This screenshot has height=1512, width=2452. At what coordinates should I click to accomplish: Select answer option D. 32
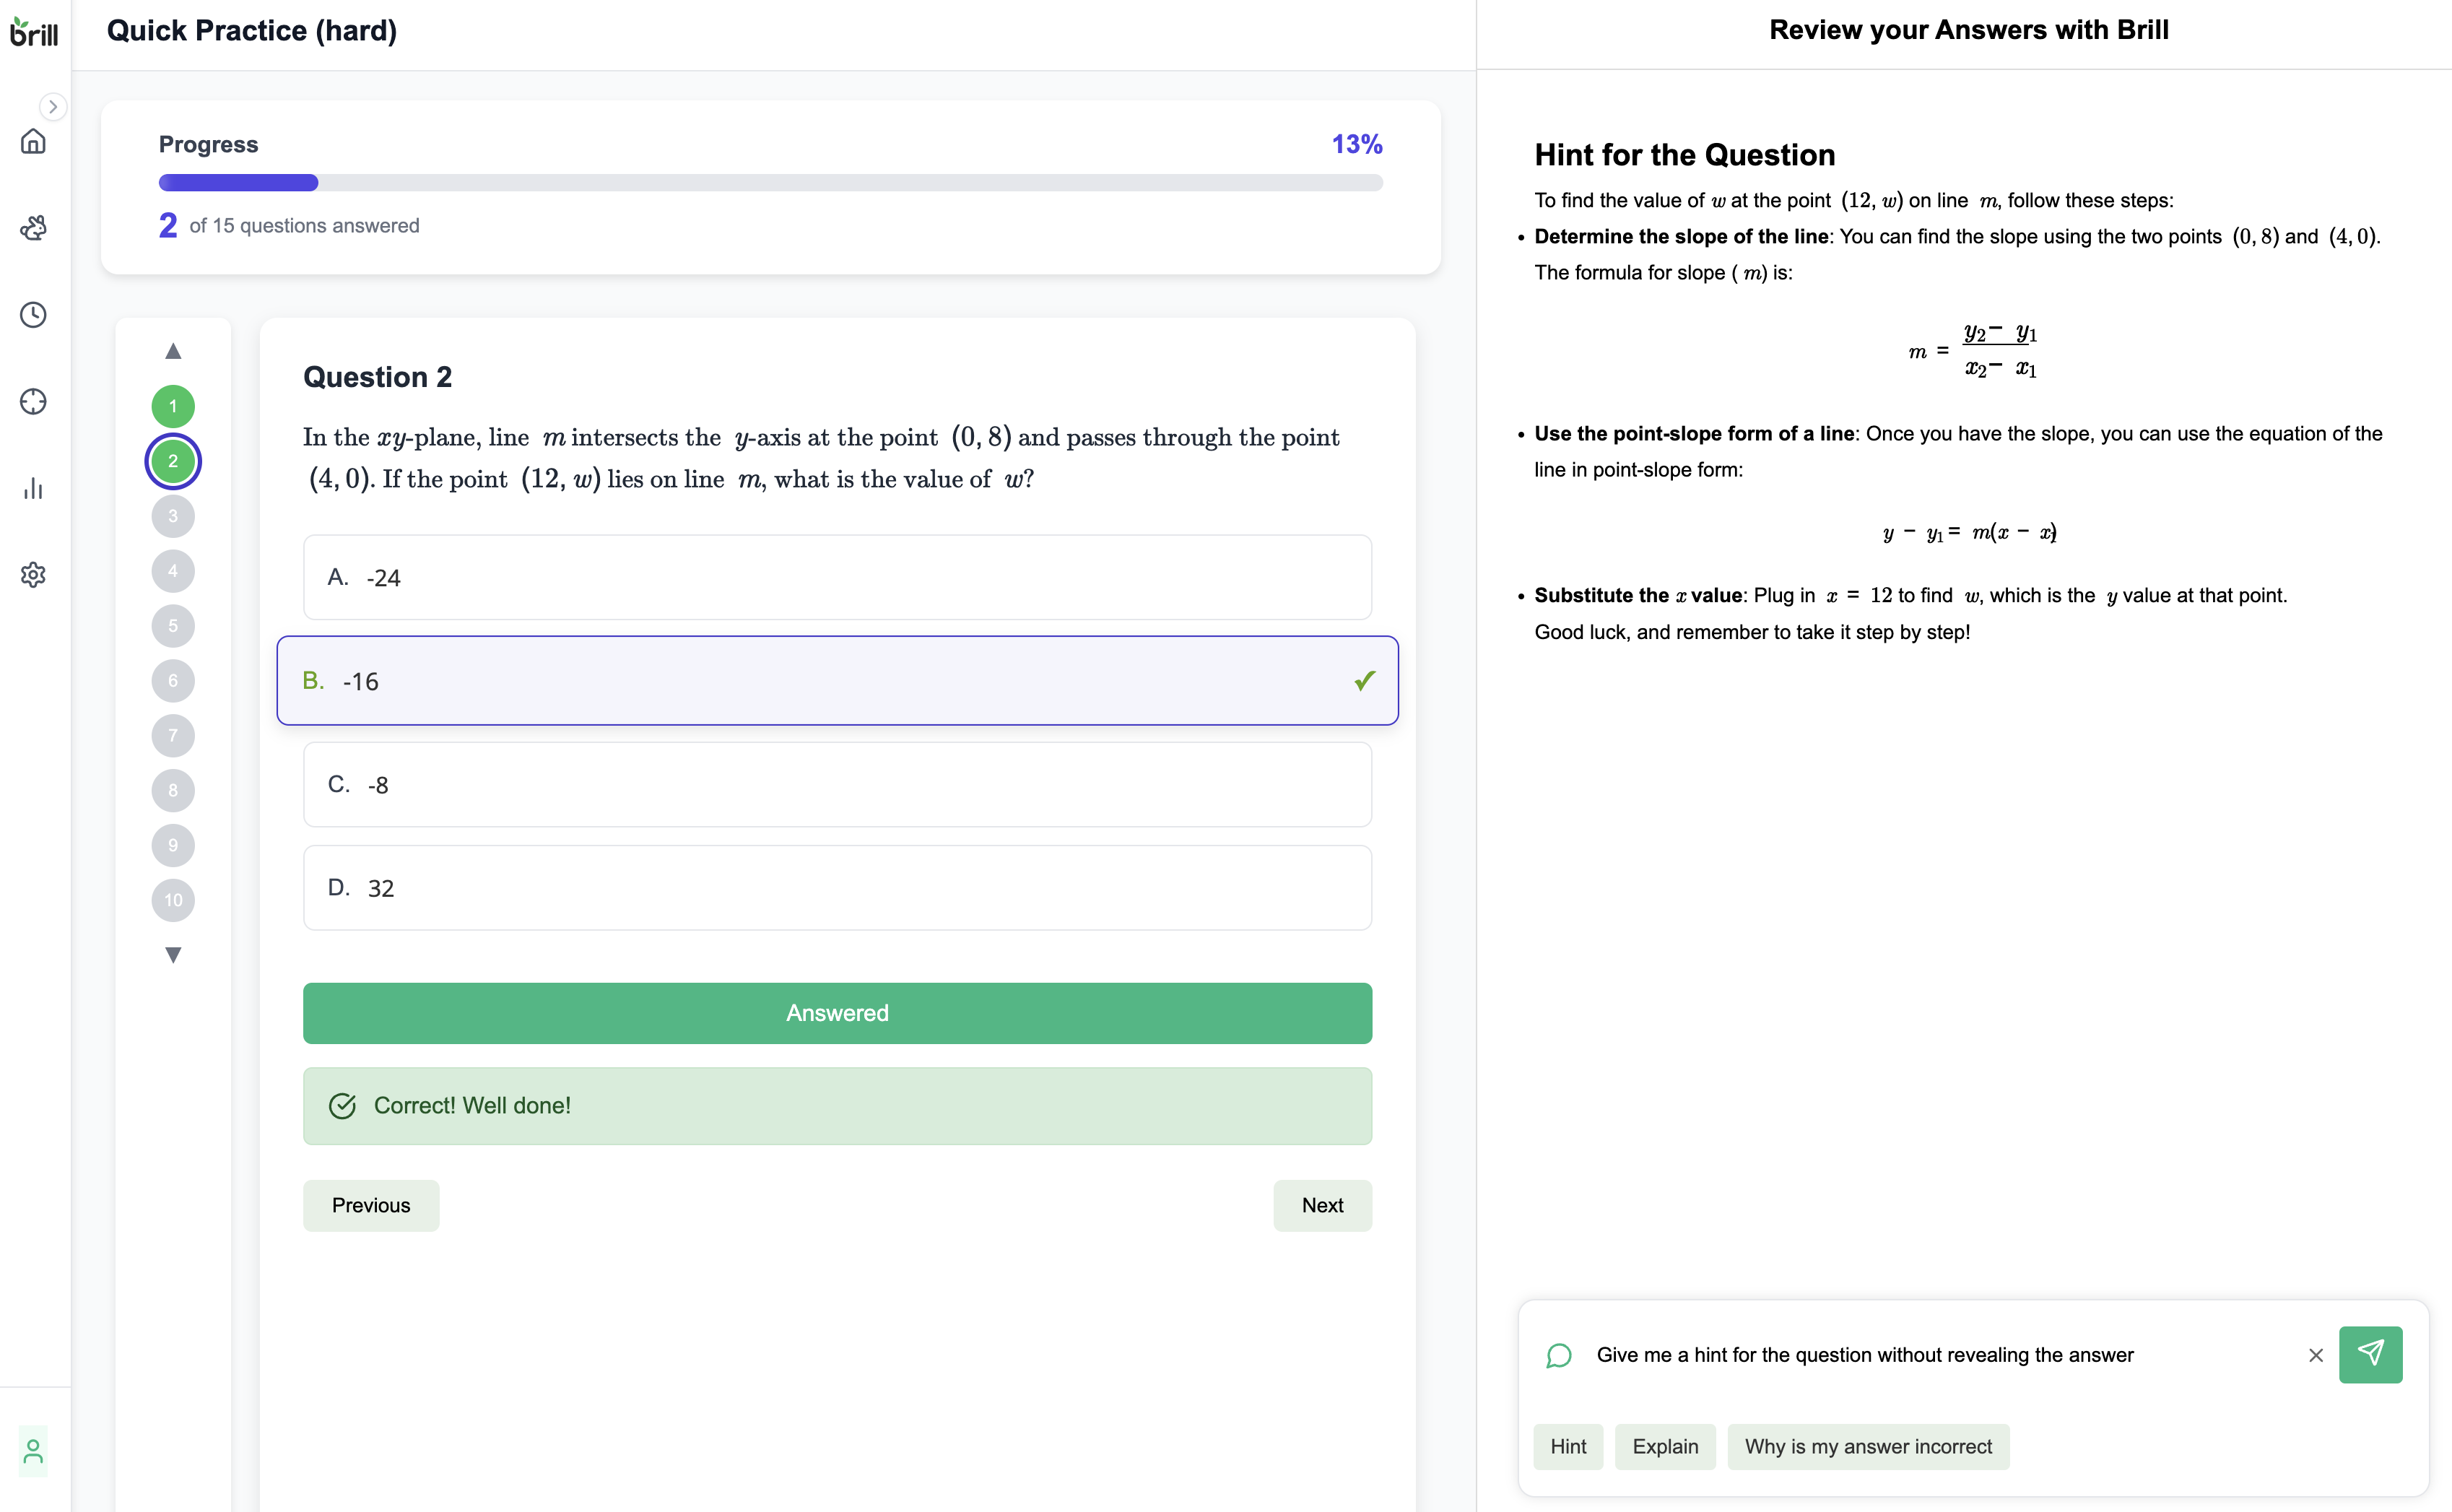click(836, 887)
